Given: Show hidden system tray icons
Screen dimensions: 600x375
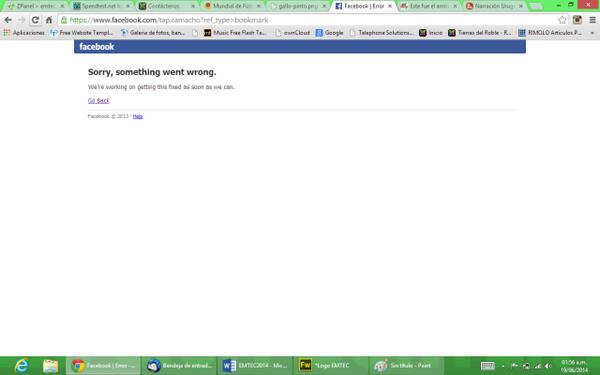Looking at the screenshot, I should click(503, 366).
